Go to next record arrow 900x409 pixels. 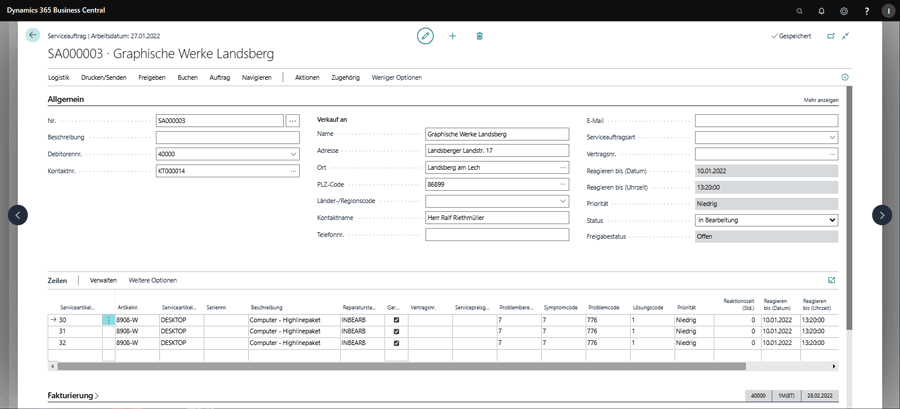point(882,215)
